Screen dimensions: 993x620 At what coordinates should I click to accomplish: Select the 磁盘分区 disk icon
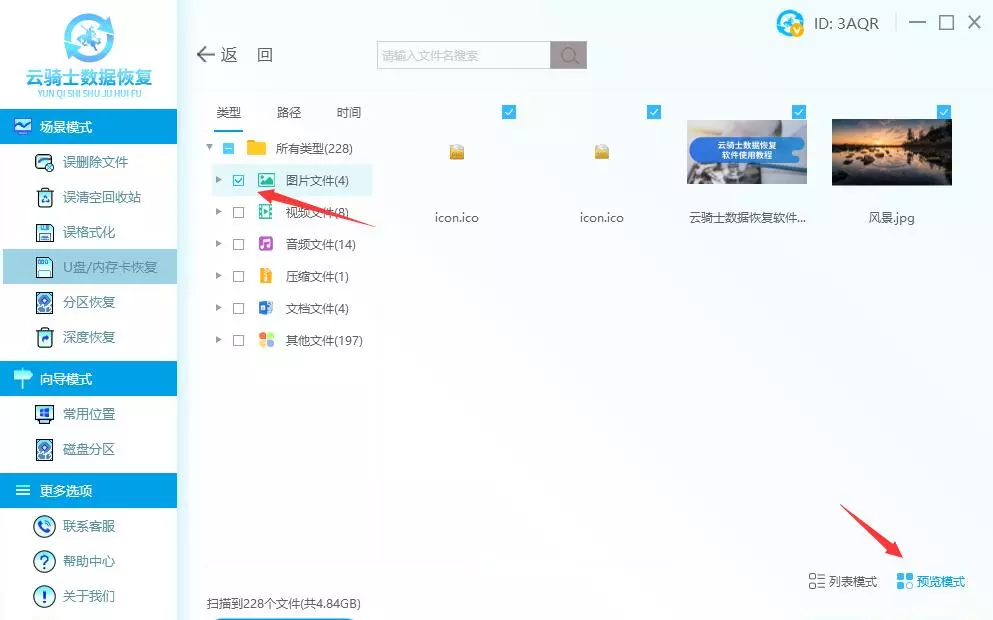tap(44, 450)
